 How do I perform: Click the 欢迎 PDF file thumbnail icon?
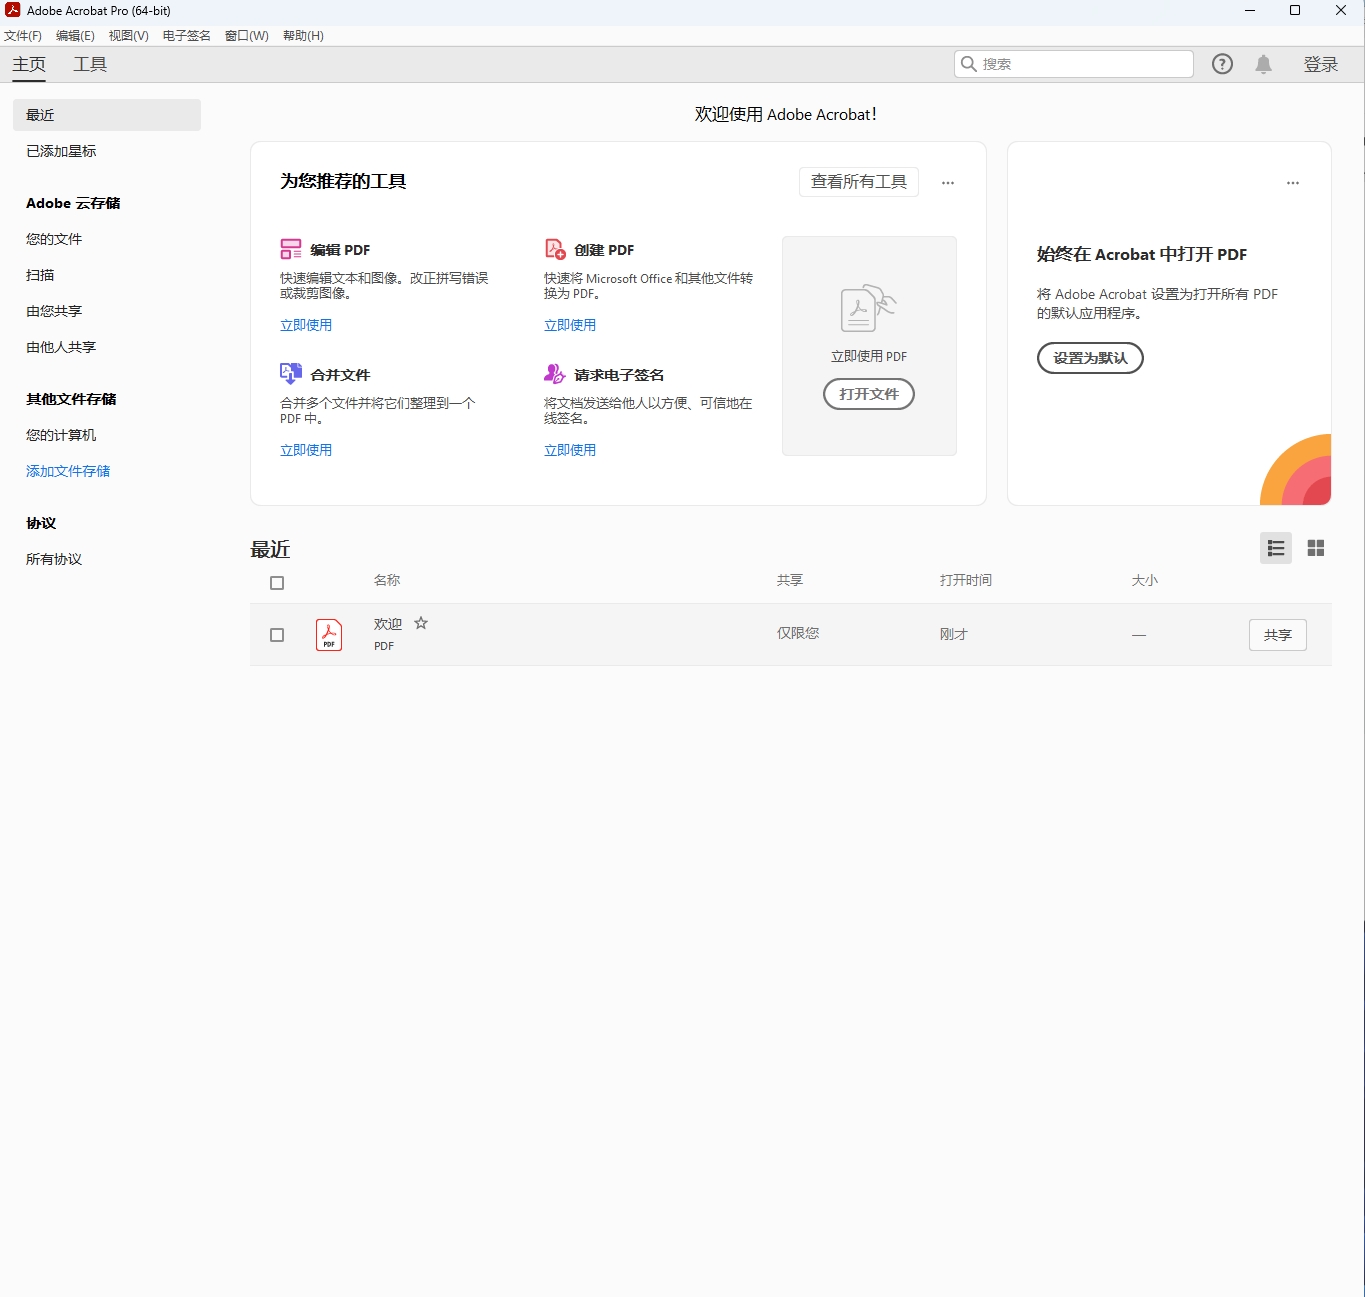click(328, 634)
